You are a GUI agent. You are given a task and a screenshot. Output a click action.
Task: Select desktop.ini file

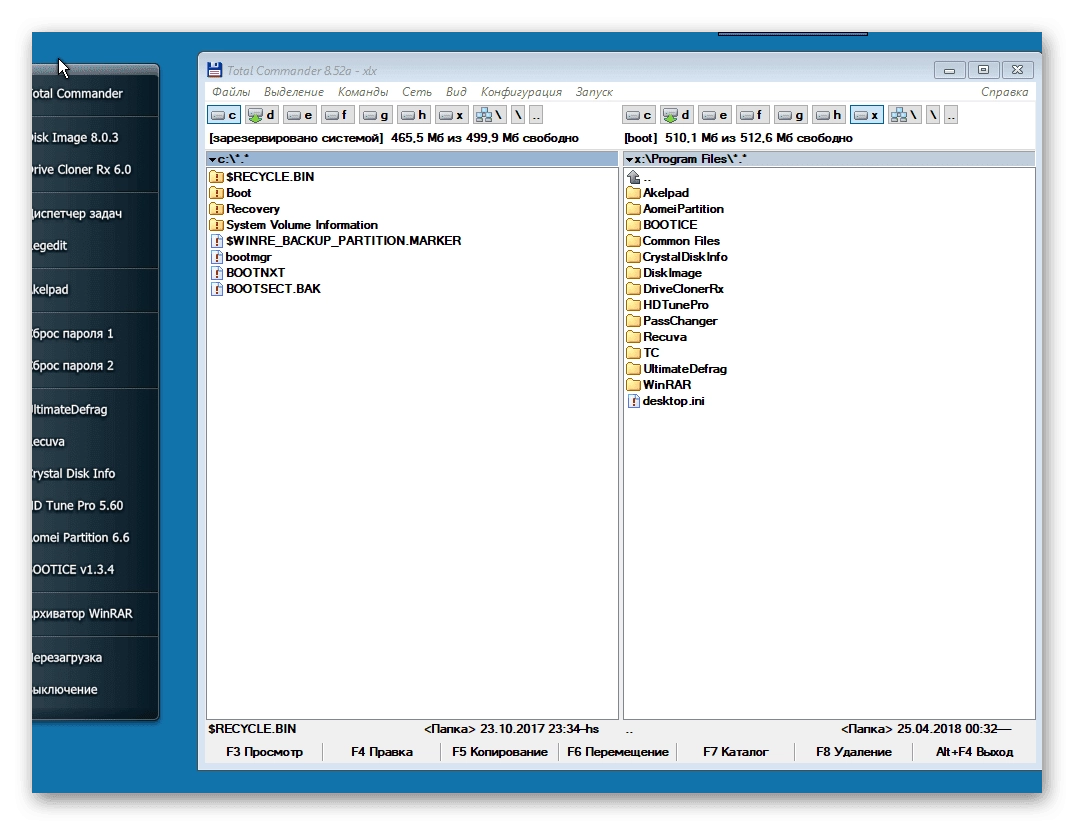[666, 401]
